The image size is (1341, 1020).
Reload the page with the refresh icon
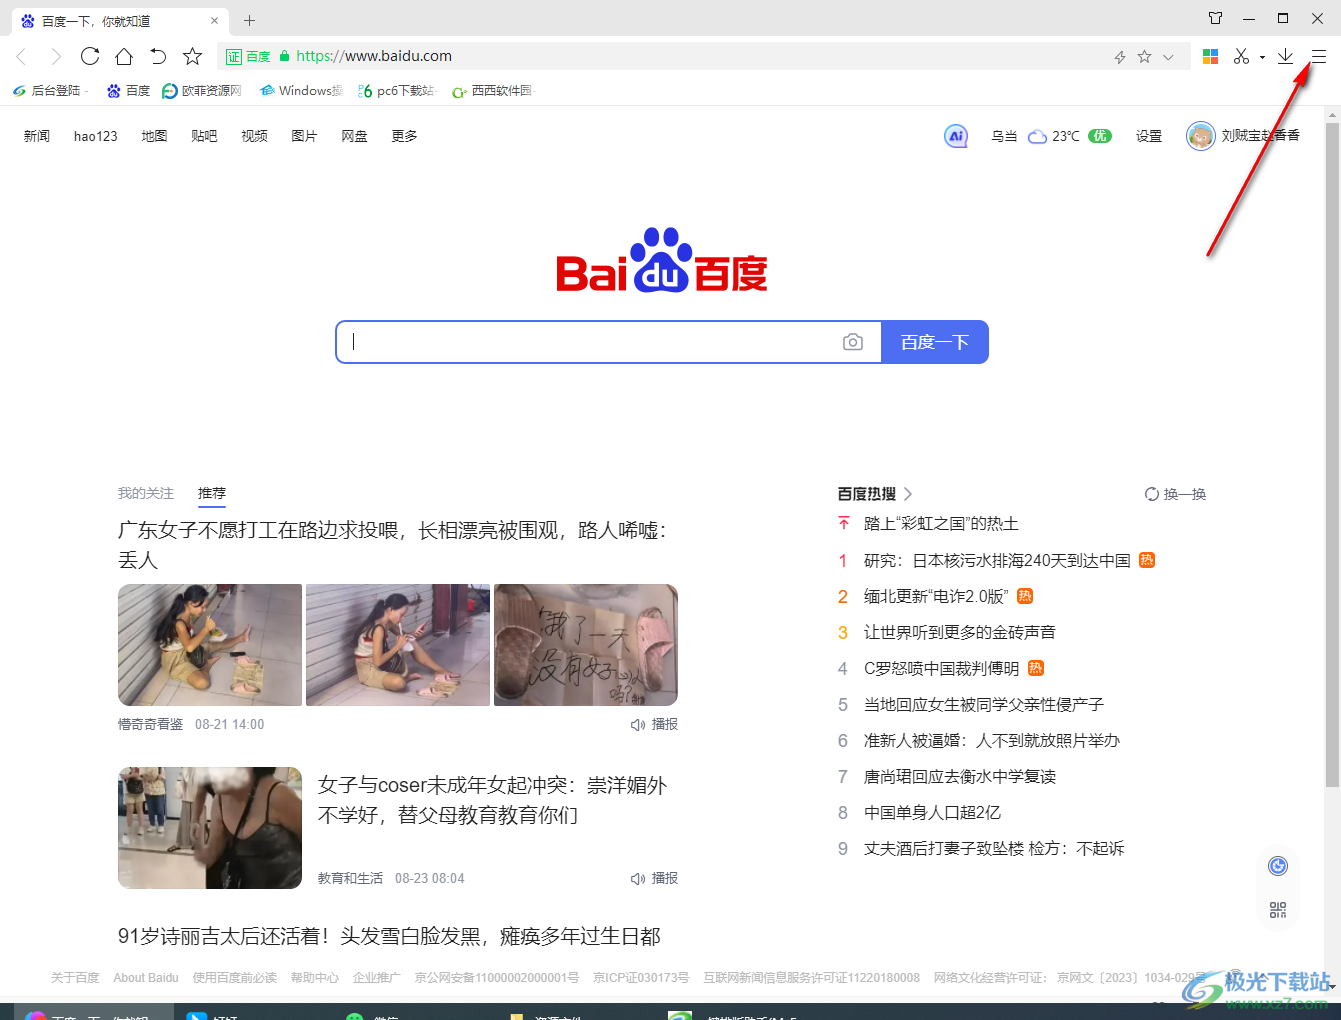[x=90, y=56]
